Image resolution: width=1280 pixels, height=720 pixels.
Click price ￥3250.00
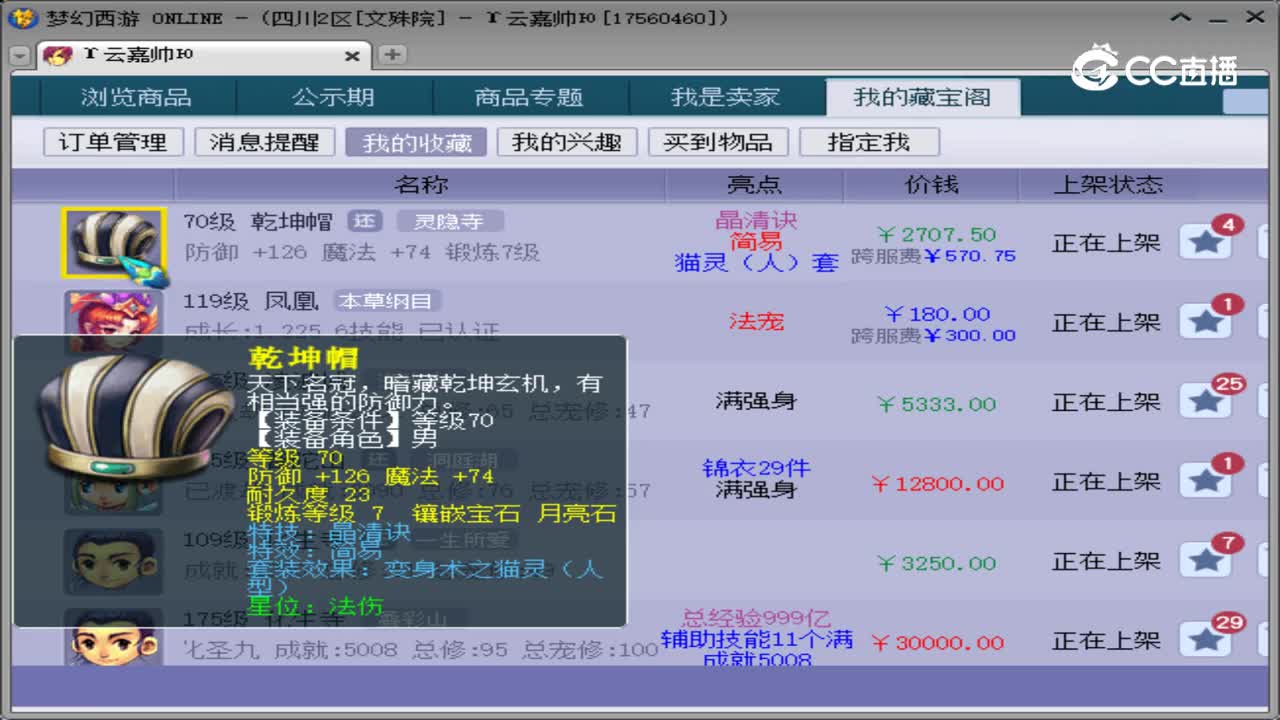click(936, 563)
